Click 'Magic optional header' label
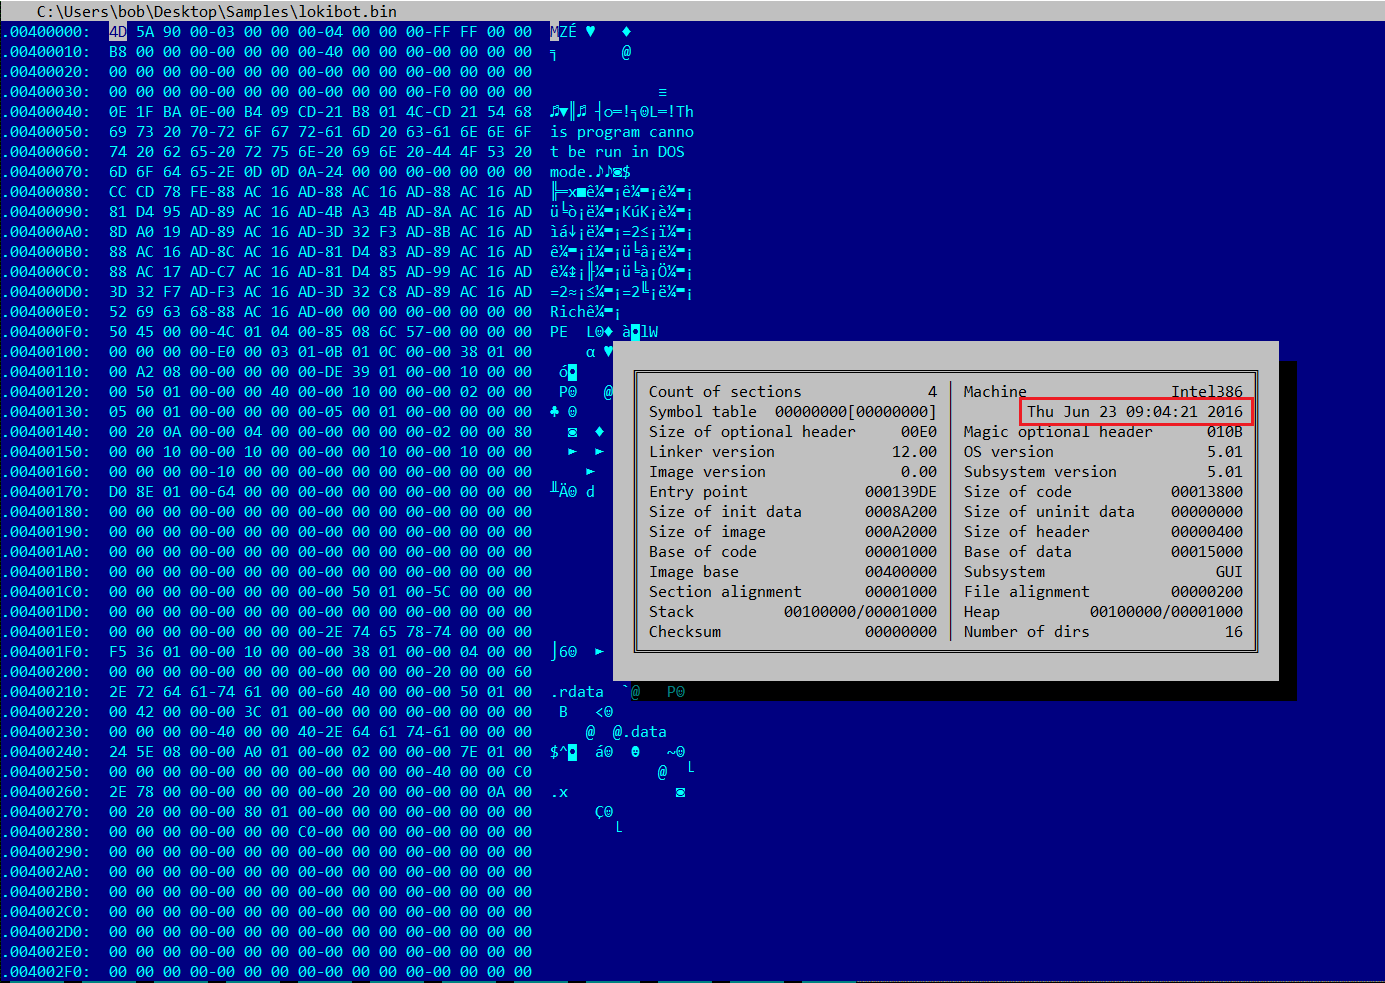The height and width of the screenshot is (983, 1385). [1058, 432]
